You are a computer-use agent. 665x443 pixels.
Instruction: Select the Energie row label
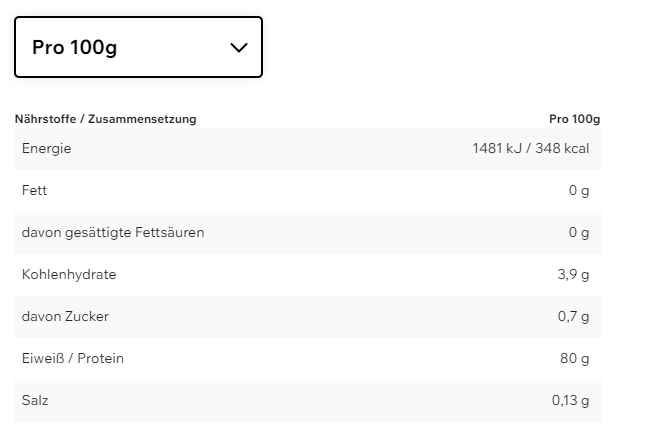tap(46, 149)
